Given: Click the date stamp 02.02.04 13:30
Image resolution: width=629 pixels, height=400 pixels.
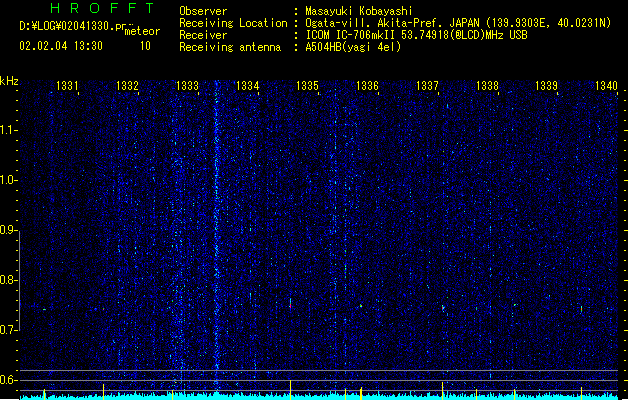Looking at the screenshot, I should click(x=61, y=46).
